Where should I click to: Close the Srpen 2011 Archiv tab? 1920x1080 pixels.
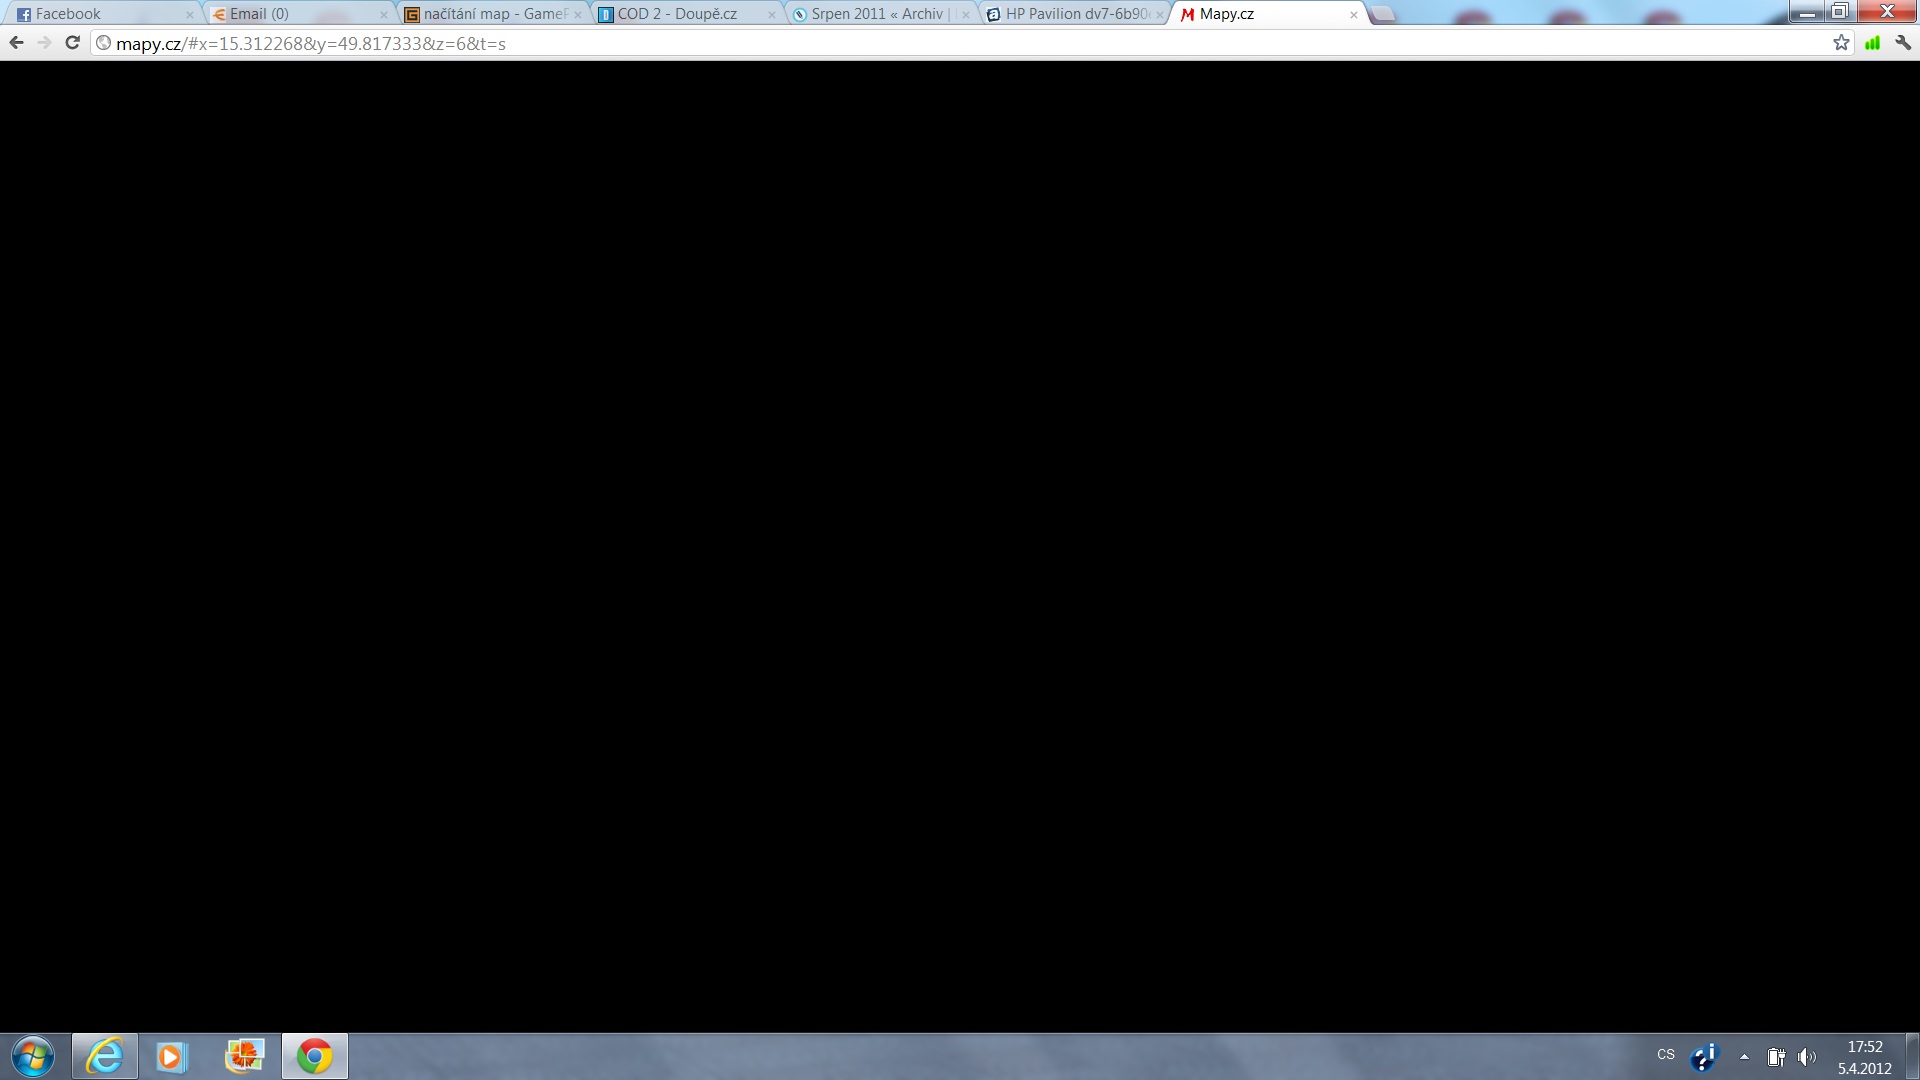966,15
